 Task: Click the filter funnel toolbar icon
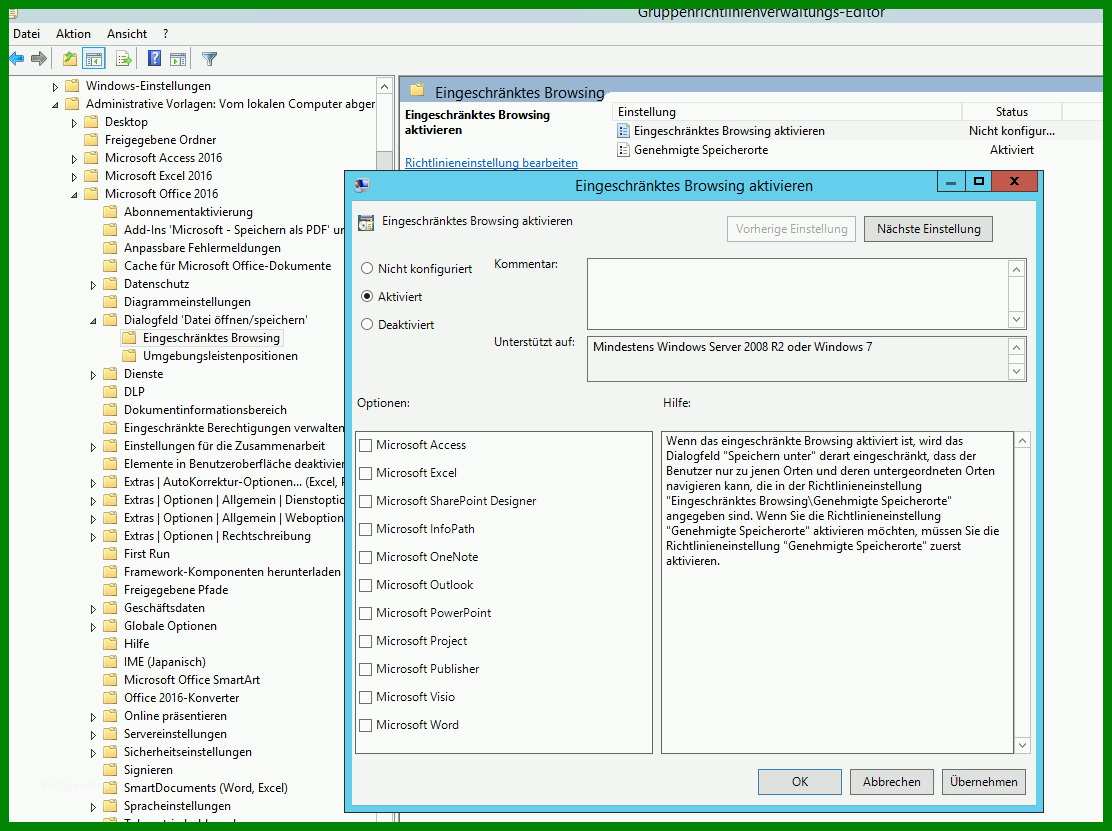click(209, 59)
